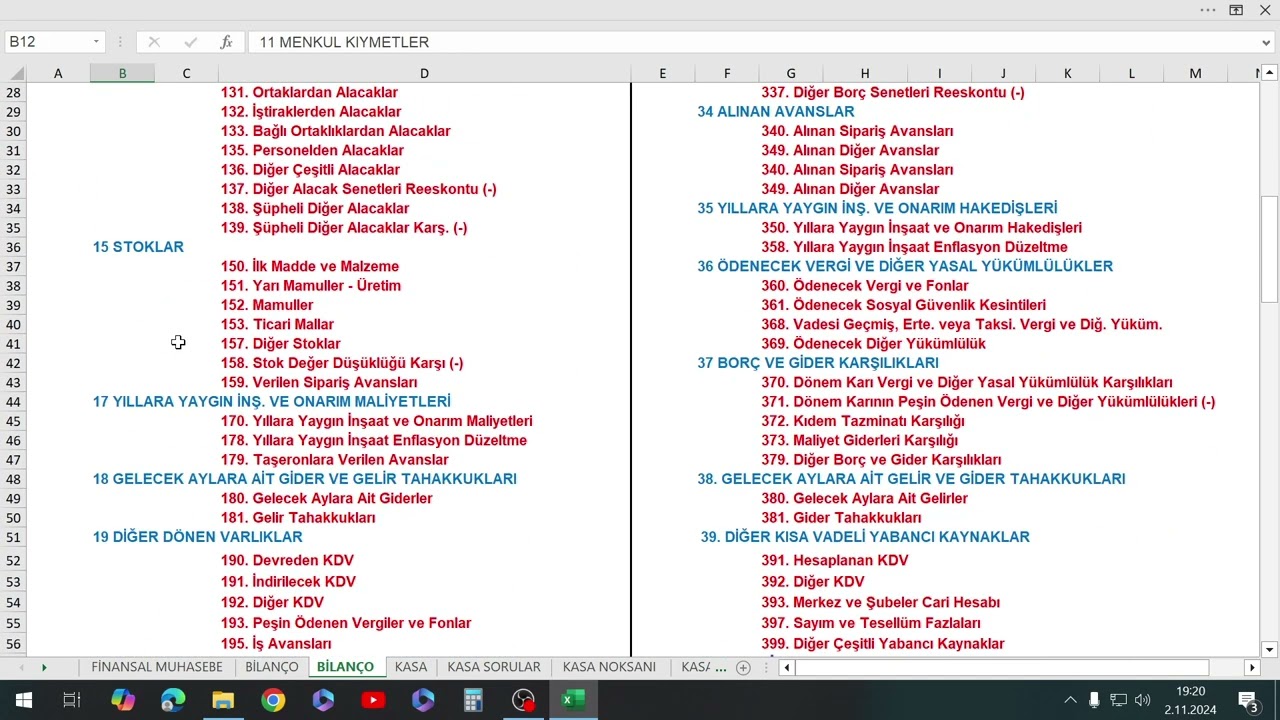Open YouTube from the taskbar
Viewport: 1280px width, 720px height.
click(x=373, y=700)
